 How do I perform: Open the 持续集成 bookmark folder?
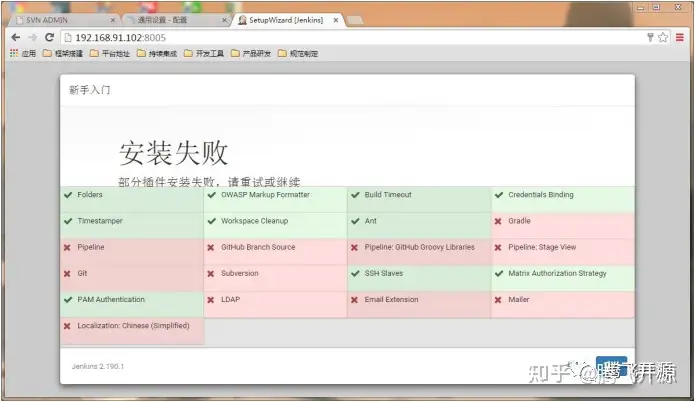pyautogui.click(x=157, y=54)
